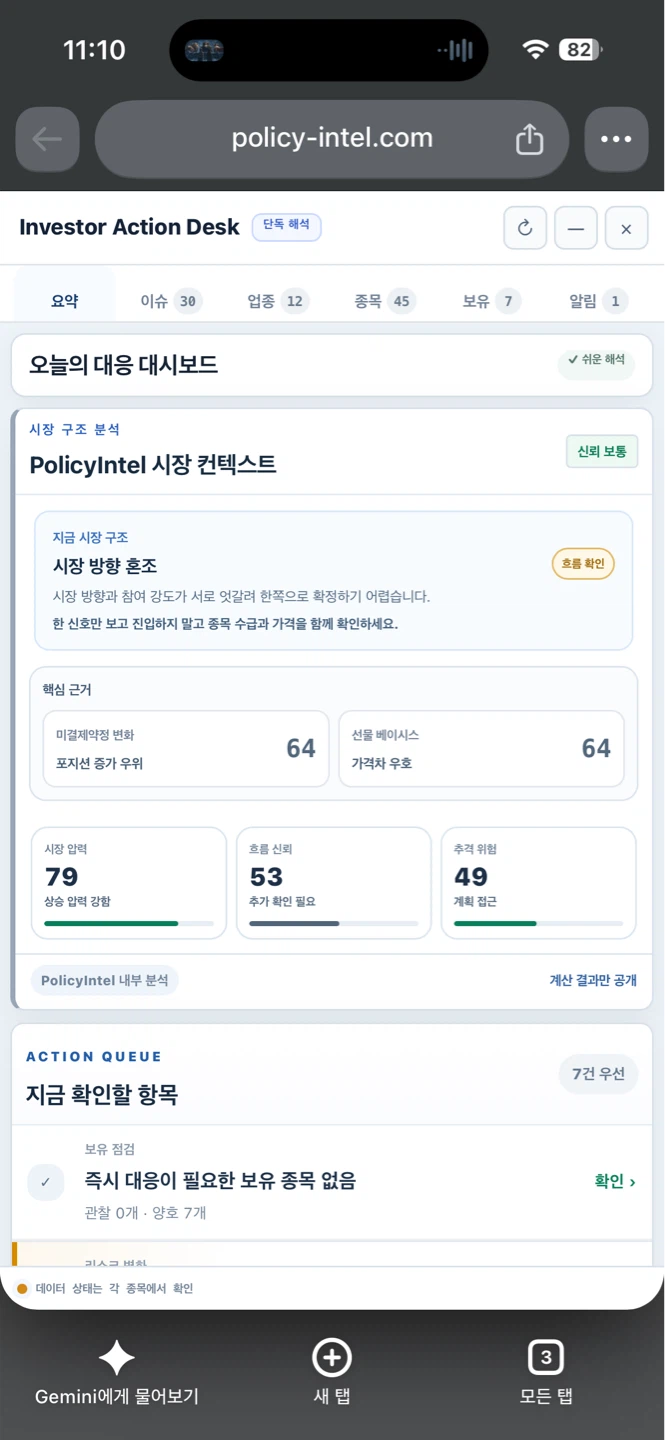The image size is (665, 1440).
Task: Toggle the 쉬운 해석 checkmark chip
Action: coord(596,360)
